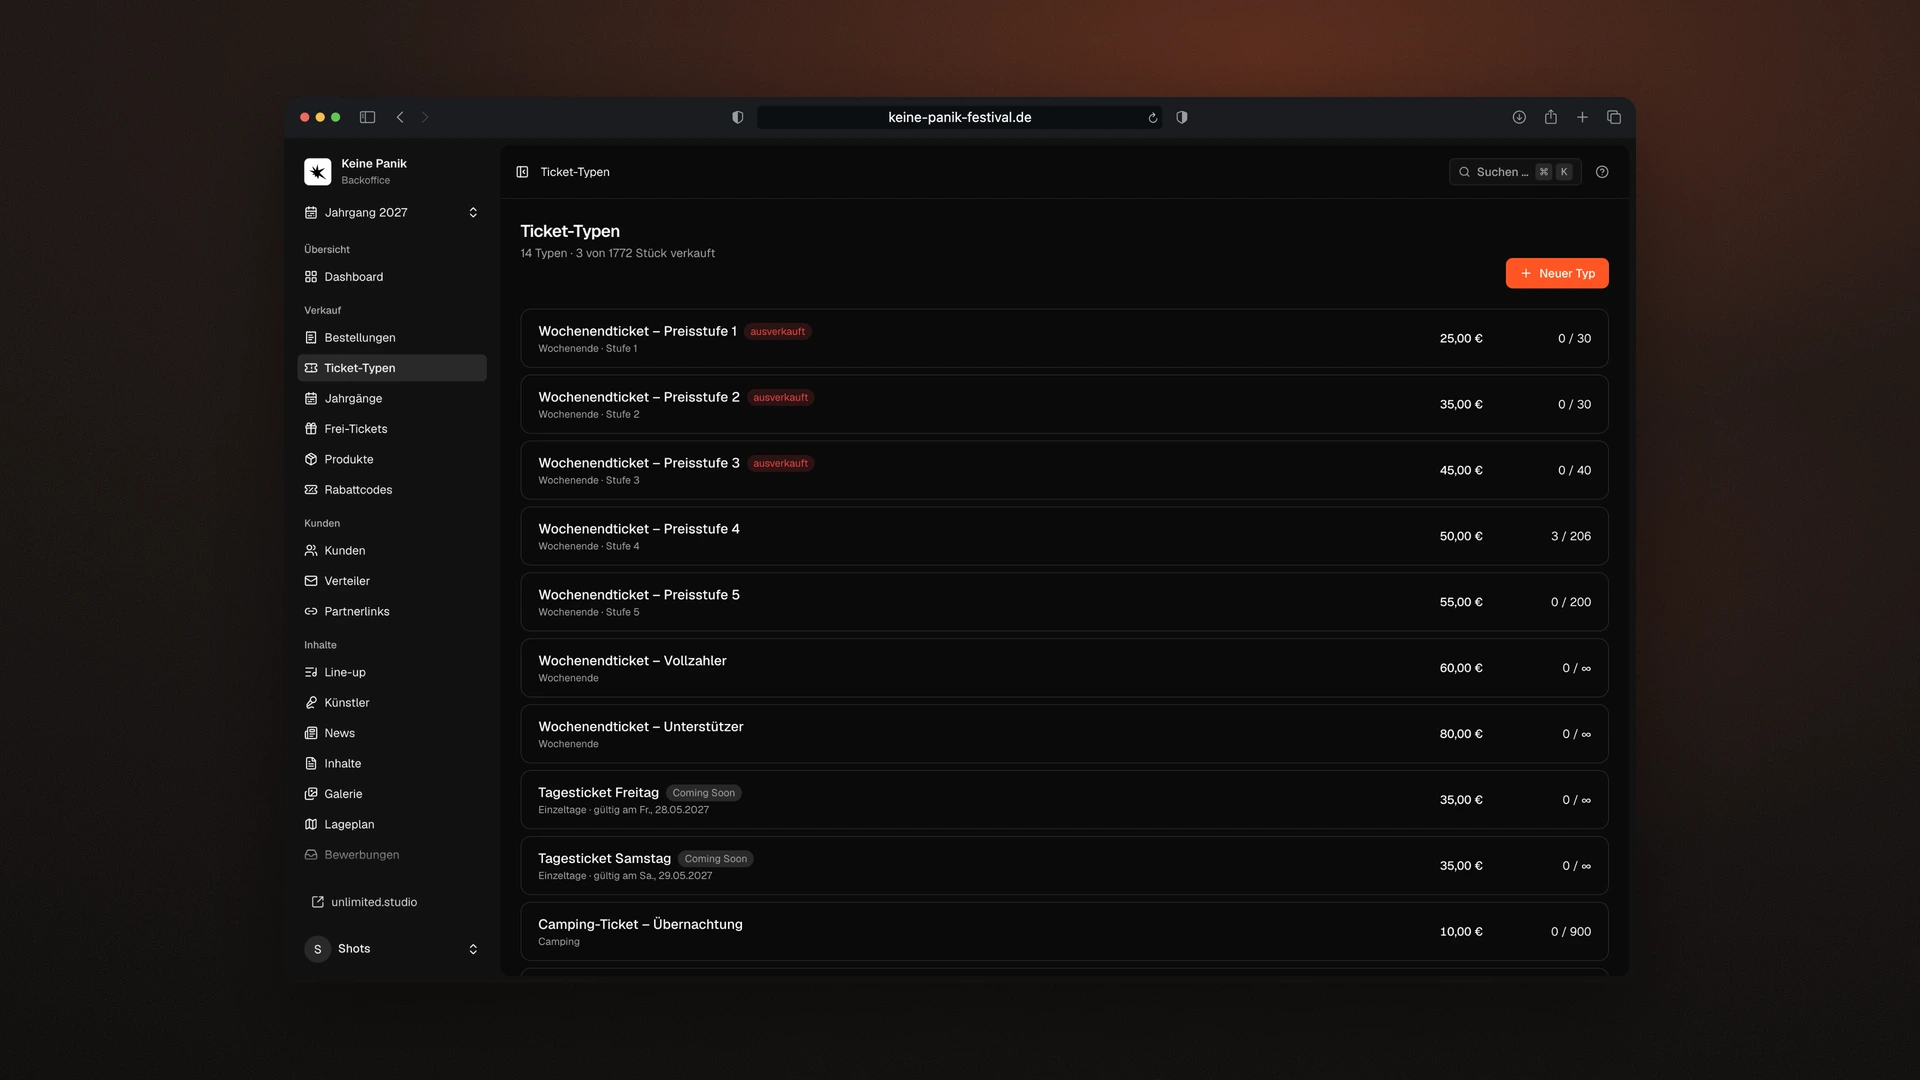Collapse app sidebar via panel icon beside Ticket-Typen
The height and width of the screenshot is (1080, 1920).
pos(522,172)
